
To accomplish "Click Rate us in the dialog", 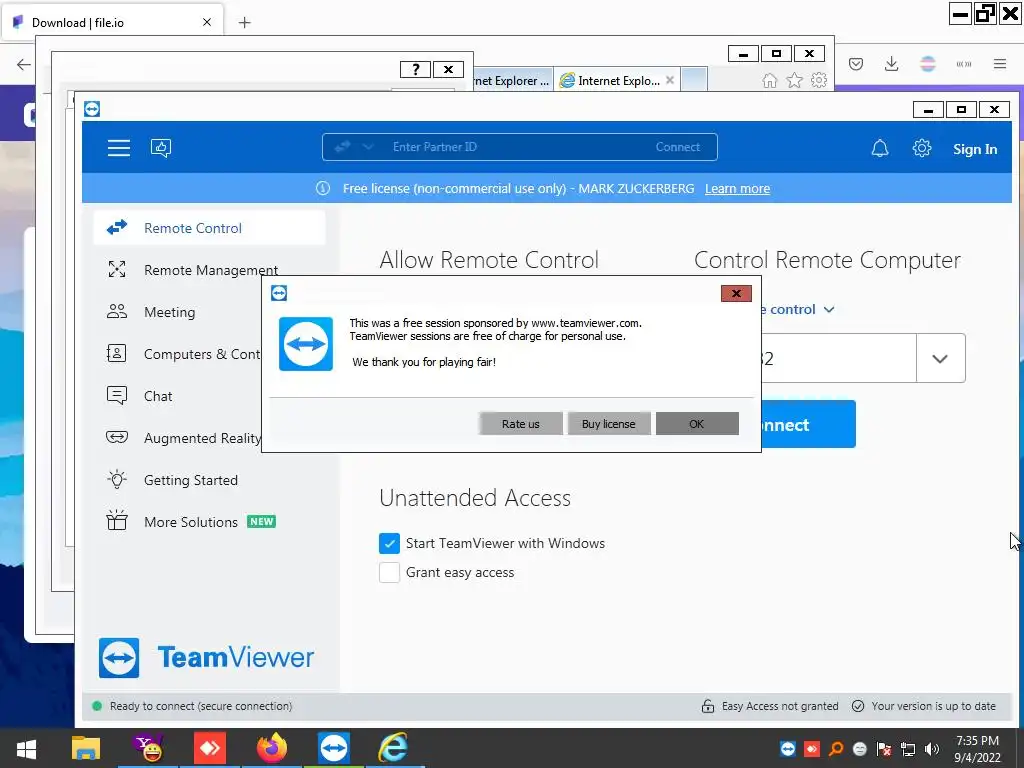I will tap(520, 424).
